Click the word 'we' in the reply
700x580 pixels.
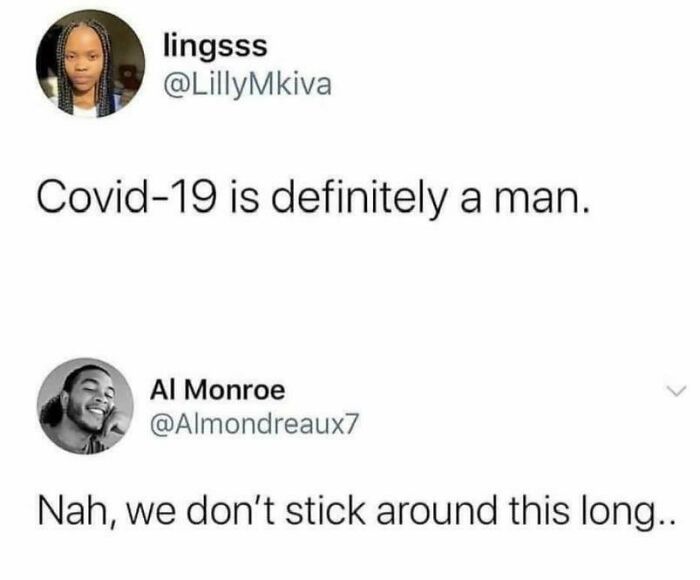151,514
